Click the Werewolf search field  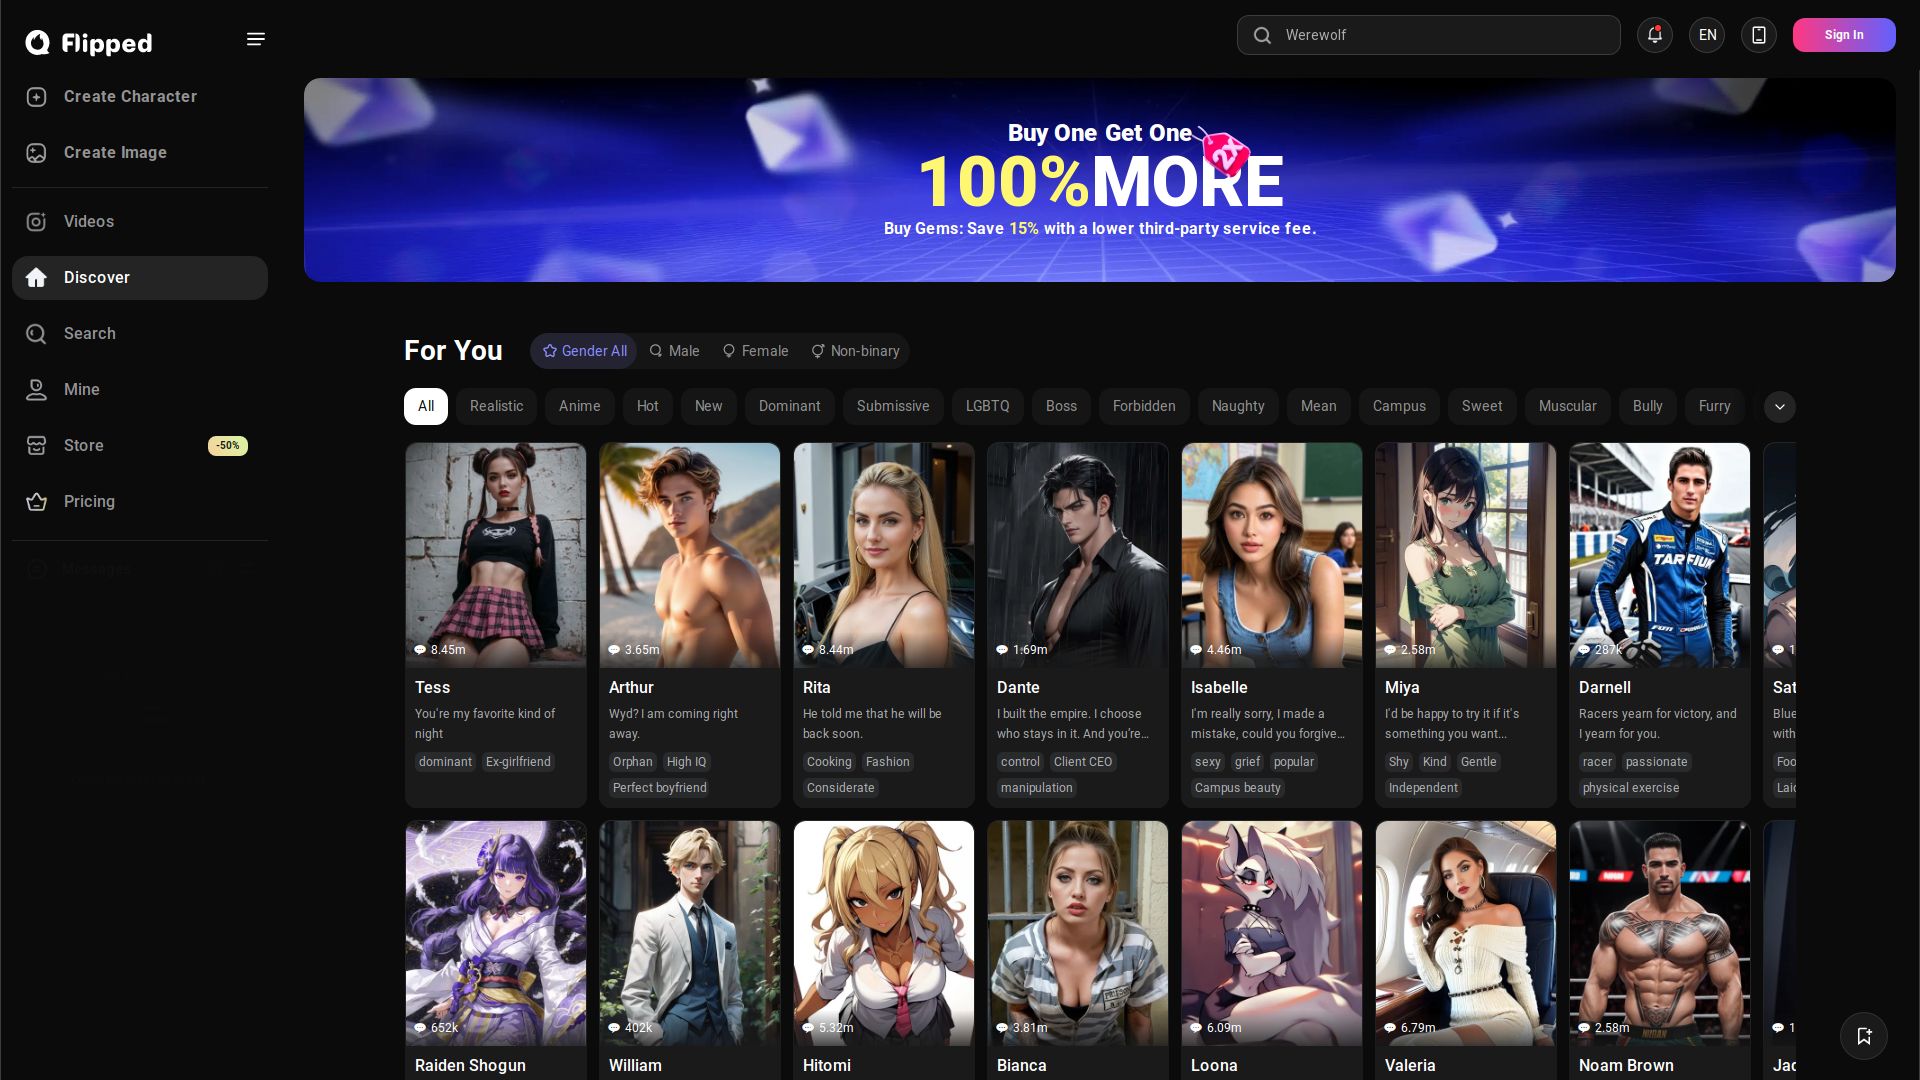click(1428, 35)
